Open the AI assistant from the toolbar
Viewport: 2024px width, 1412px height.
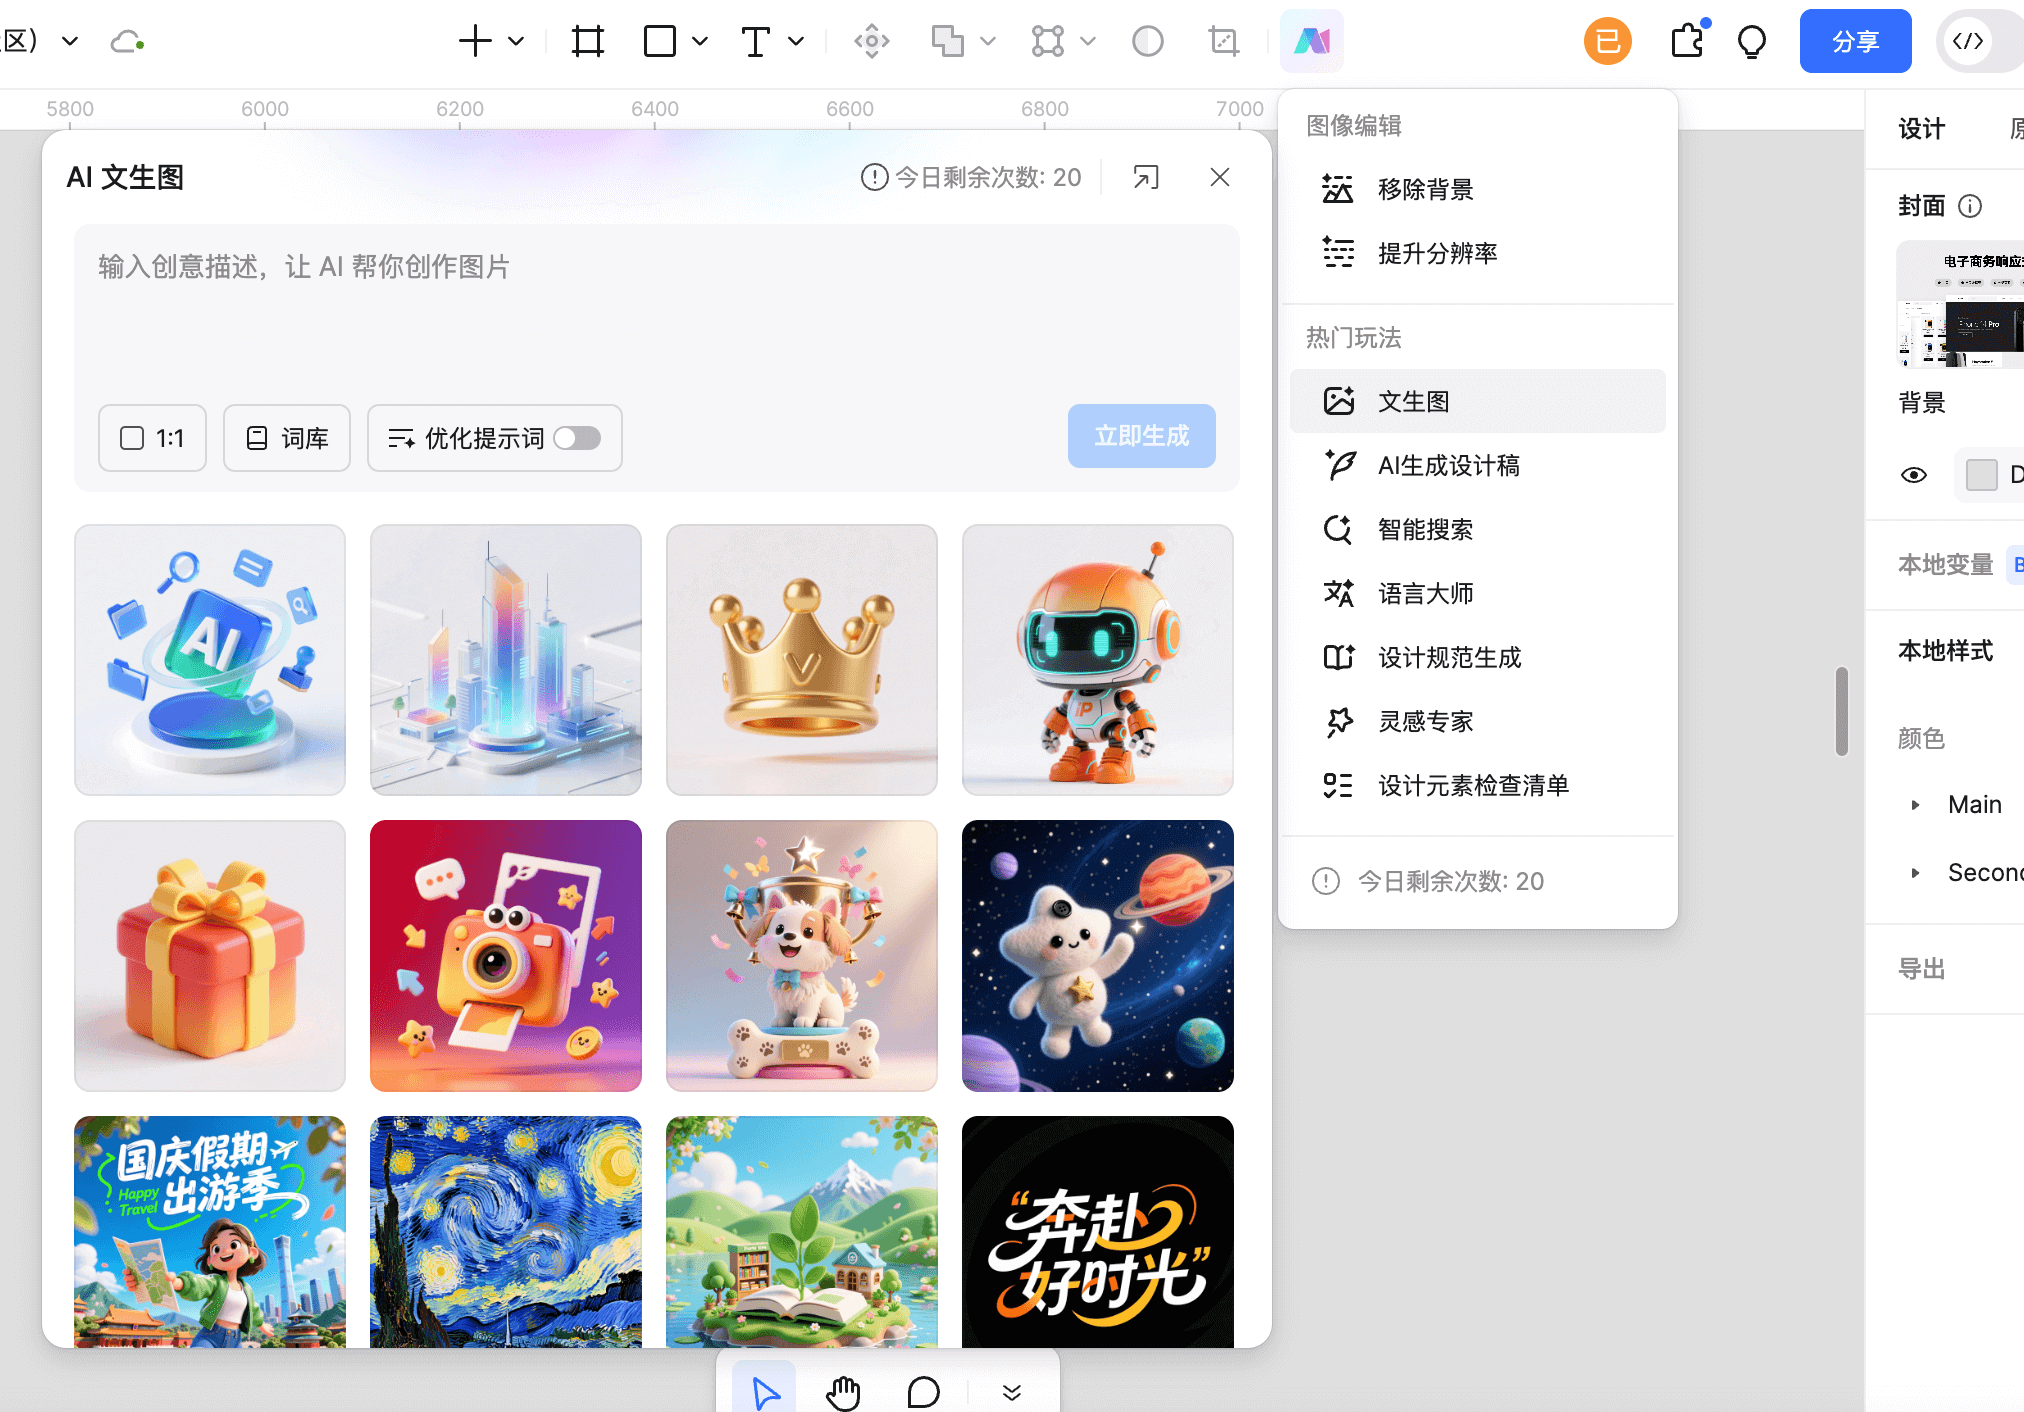click(x=1311, y=41)
